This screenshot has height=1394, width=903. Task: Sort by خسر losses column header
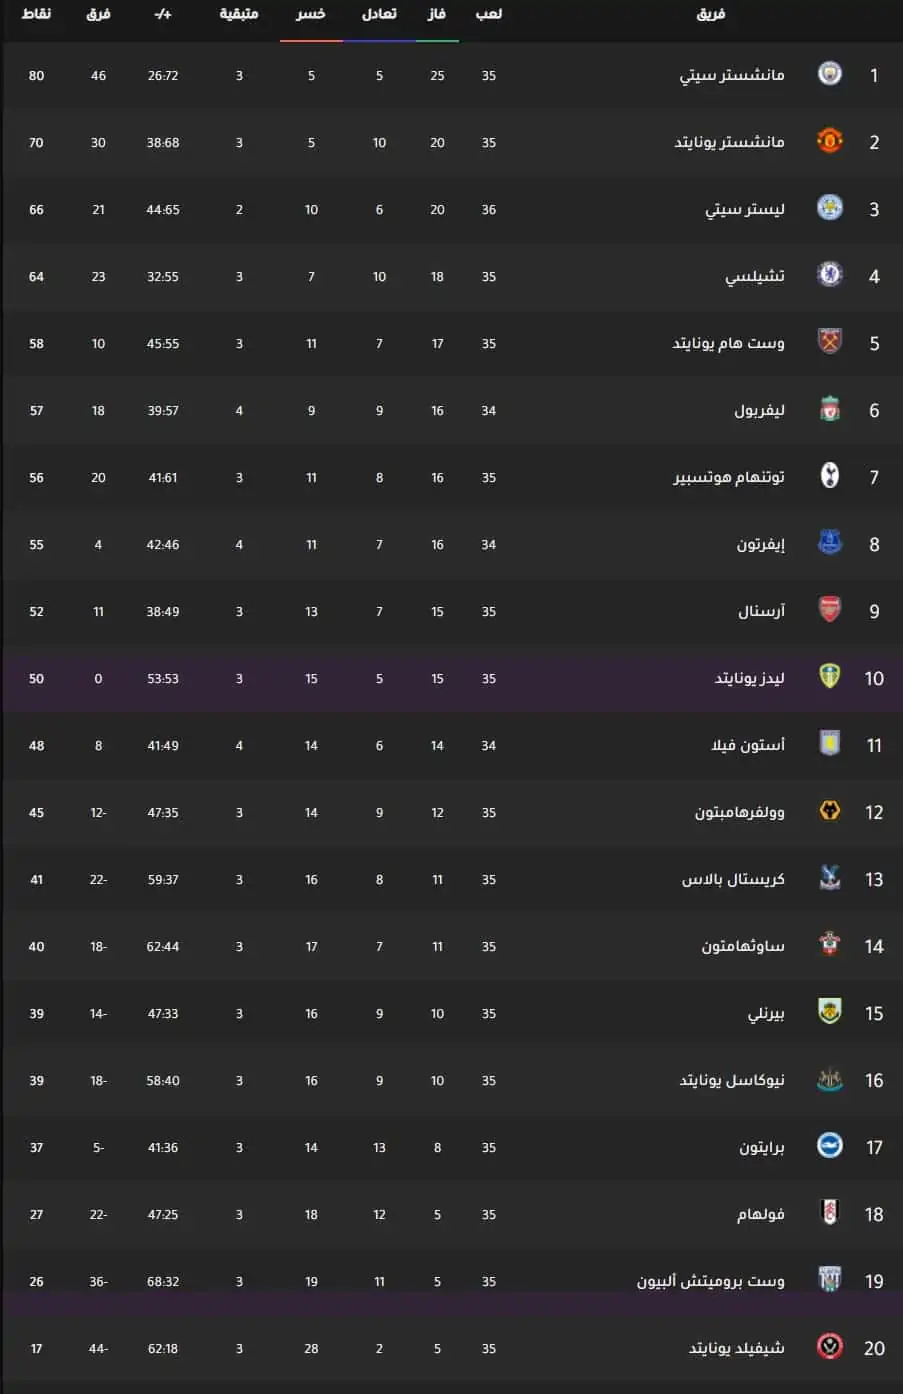[311, 14]
